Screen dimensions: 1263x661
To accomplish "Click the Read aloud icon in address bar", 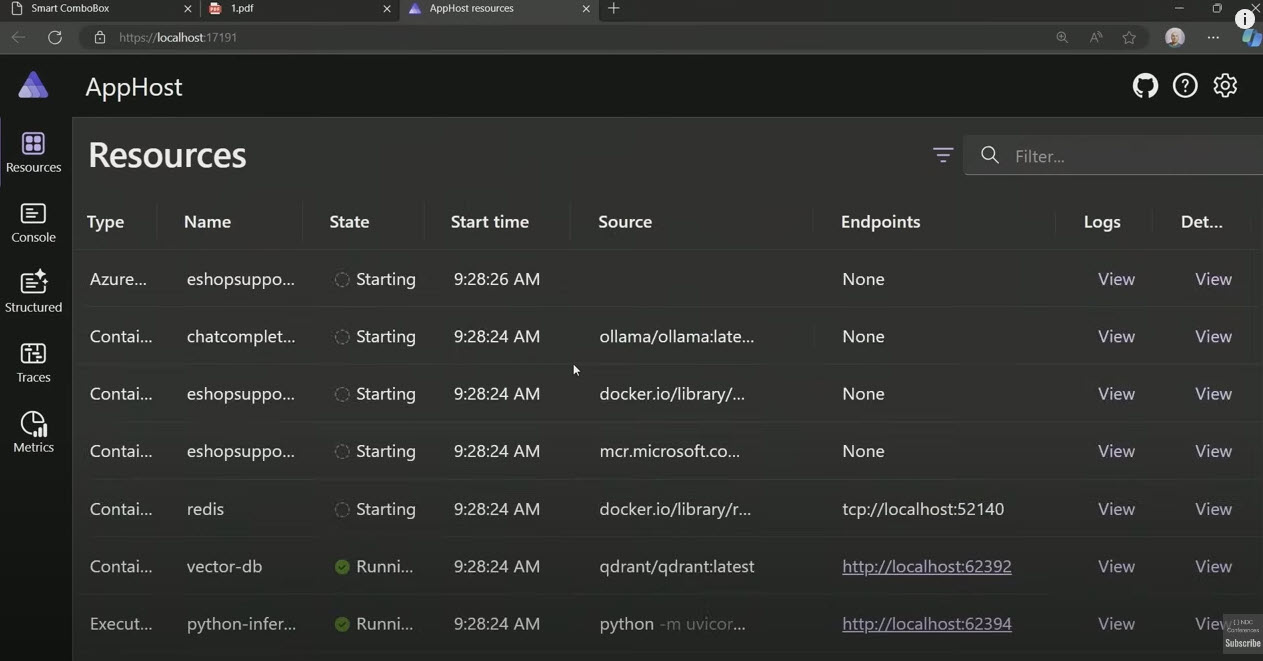I will pos(1096,37).
